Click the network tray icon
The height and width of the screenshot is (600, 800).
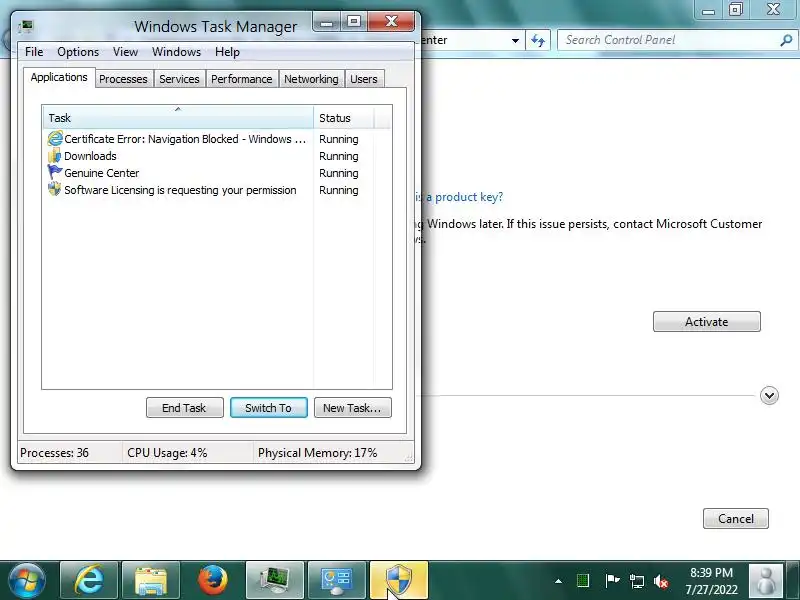(x=636, y=581)
